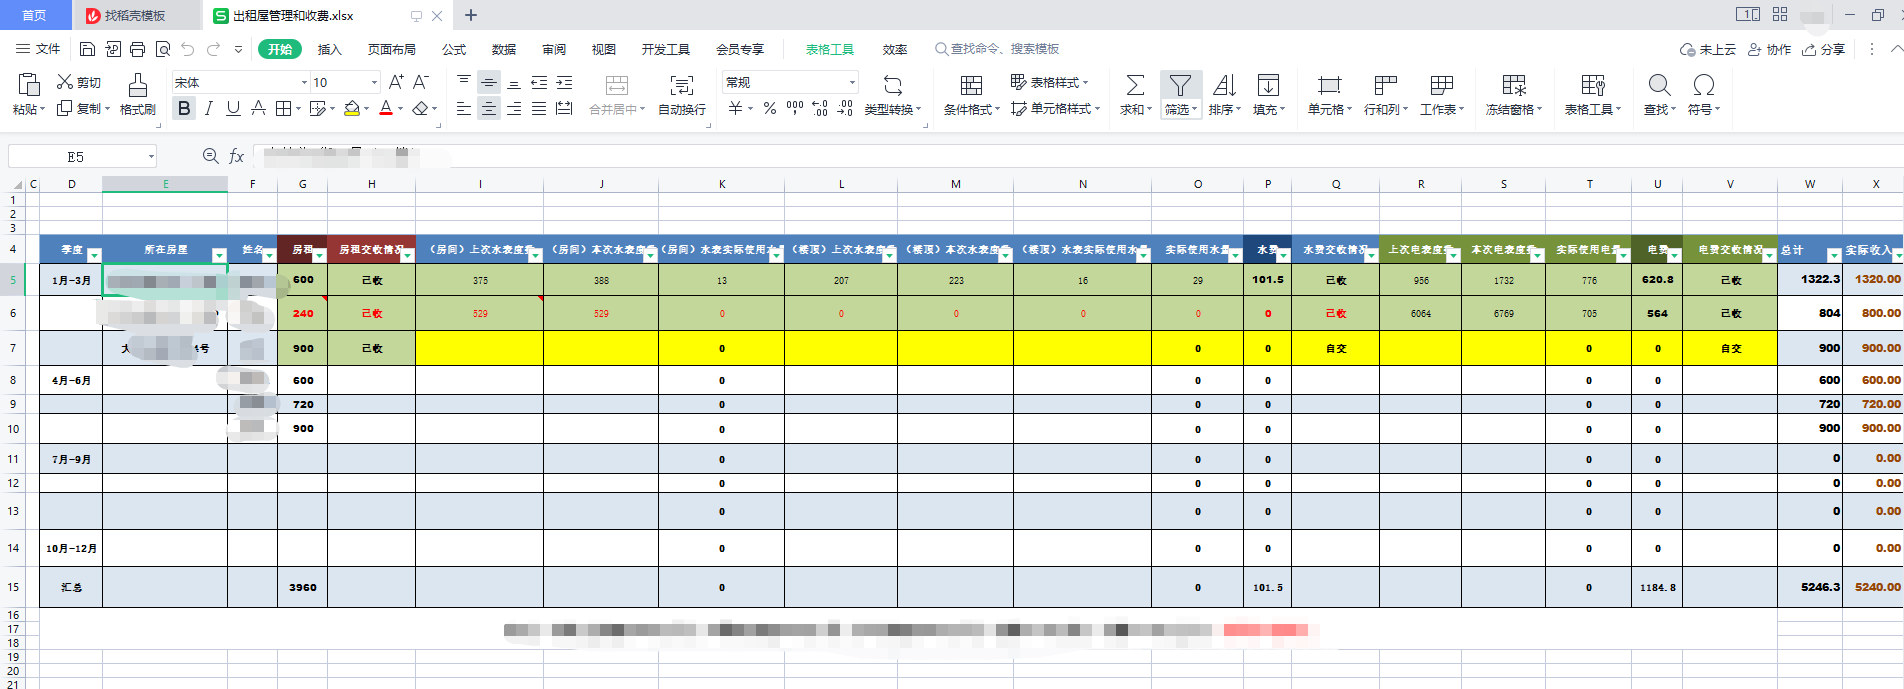Click the Fill (填充) icon
1904x689 pixels.
pos(1268,85)
